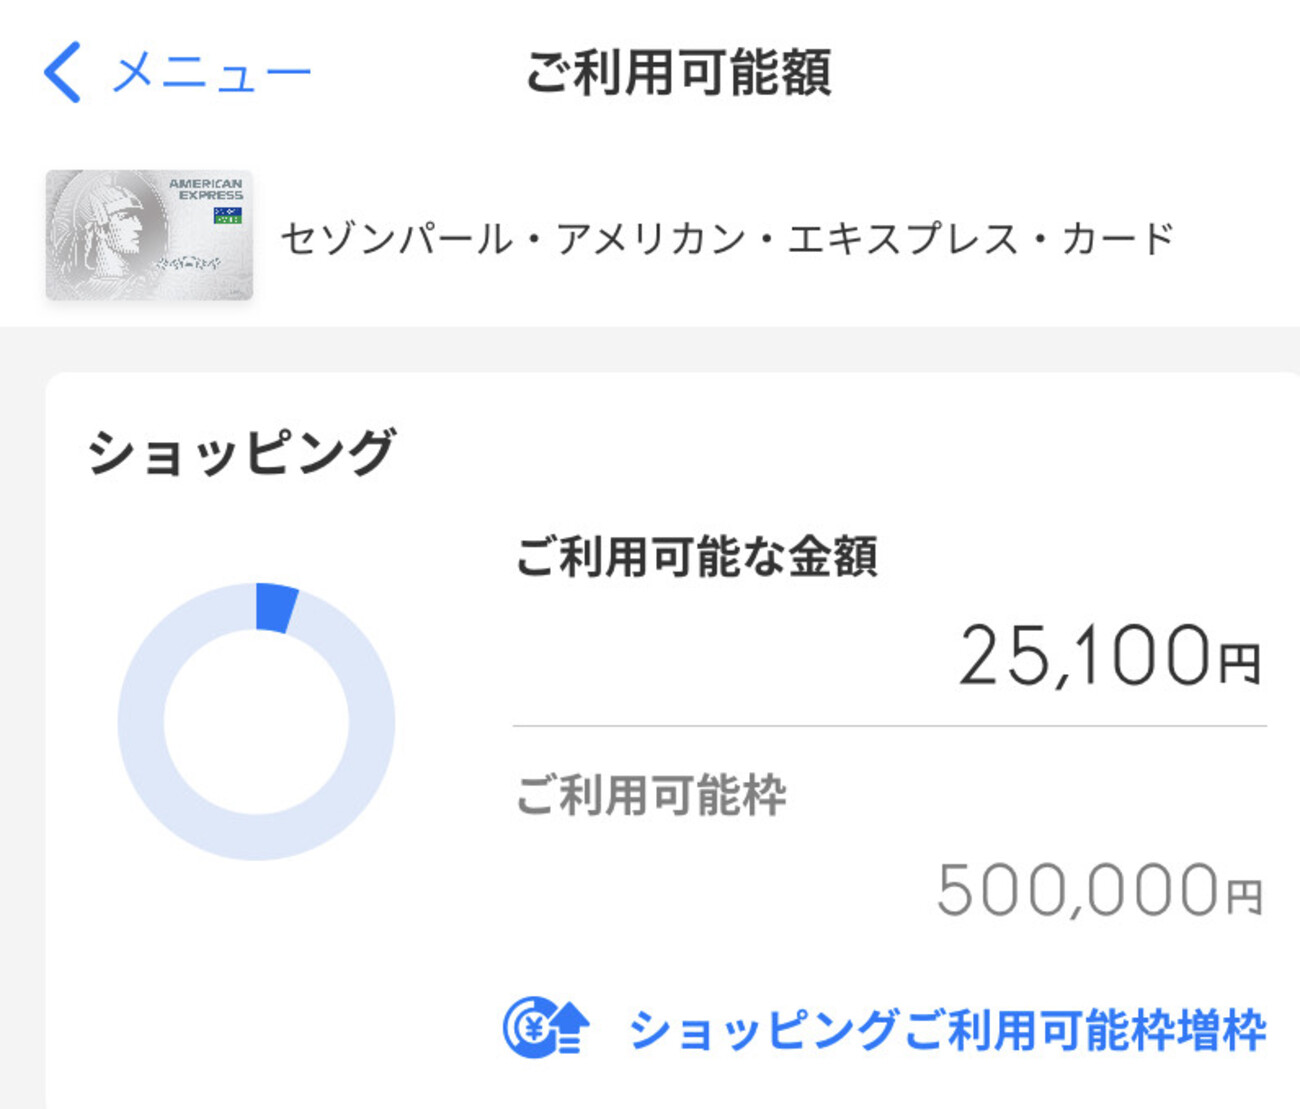Tap the ショッピング section heading
Viewport: 1300px width, 1109px height.
tap(241, 452)
